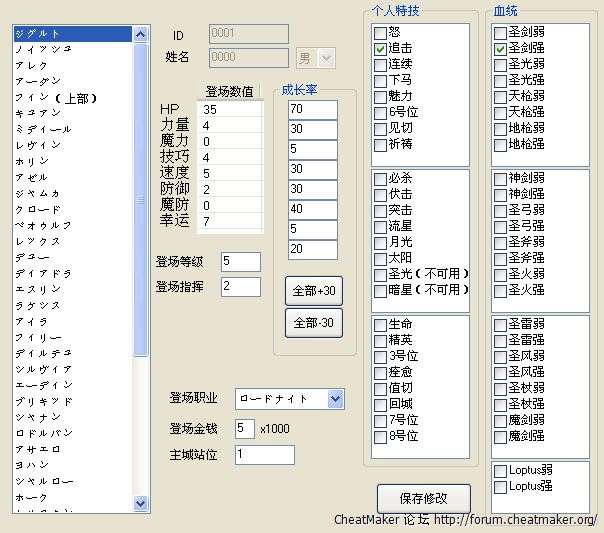Uncheck the 追击 skill checkbox
Image resolution: width=604 pixels, height=533 pixels.
pos(380,48)
